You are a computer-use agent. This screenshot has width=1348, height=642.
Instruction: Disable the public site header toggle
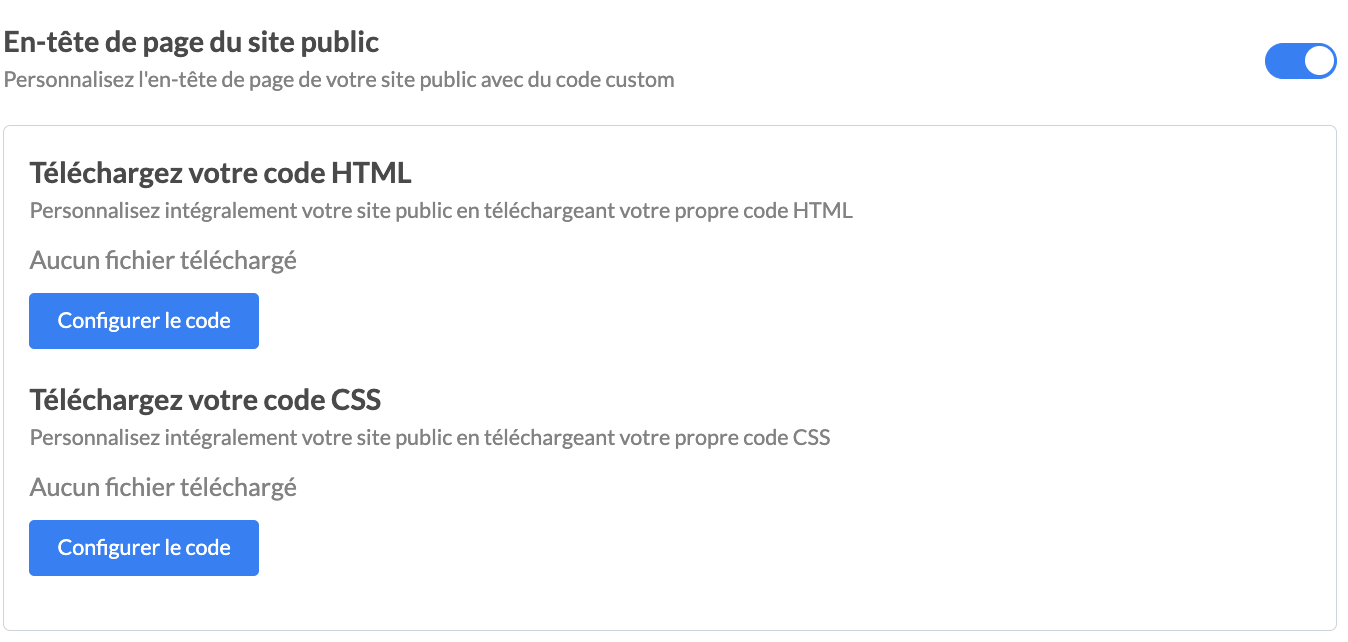[1300, 61]
